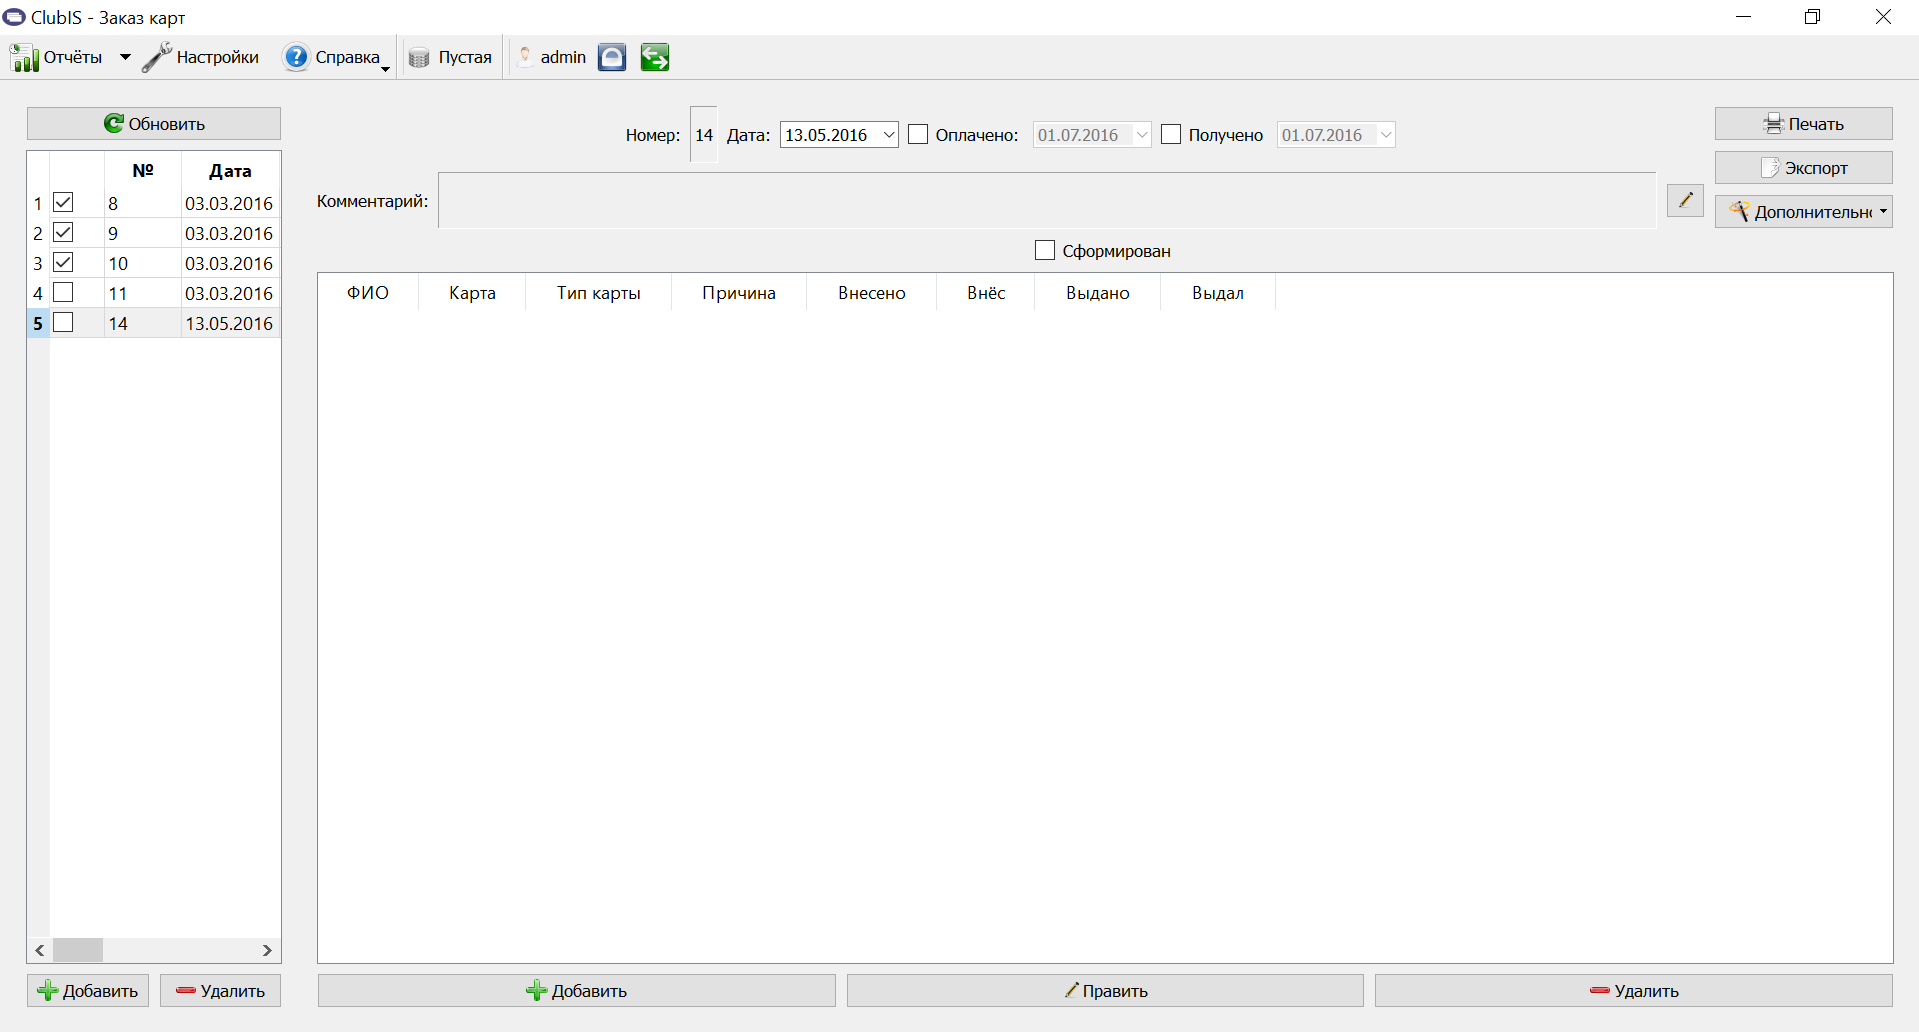Click the Печать print button
1919x1032 pixels.
click(x=1804, y=124)
